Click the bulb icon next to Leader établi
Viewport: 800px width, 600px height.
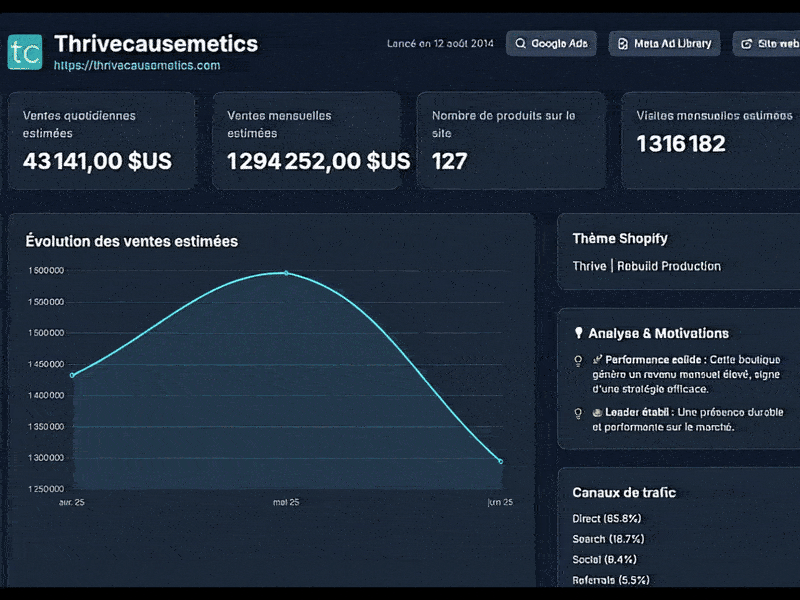coord(577,412)
